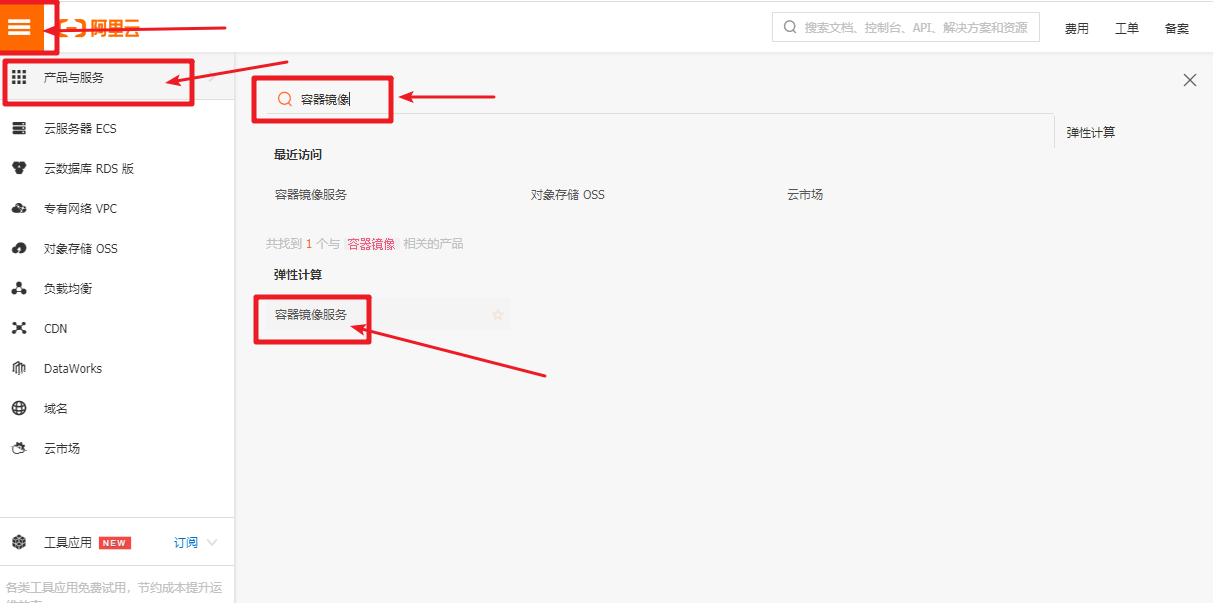Viewport: 1213px width, 603px height.
Task: Click the DataWorks icon
Action: click(19, 368)
